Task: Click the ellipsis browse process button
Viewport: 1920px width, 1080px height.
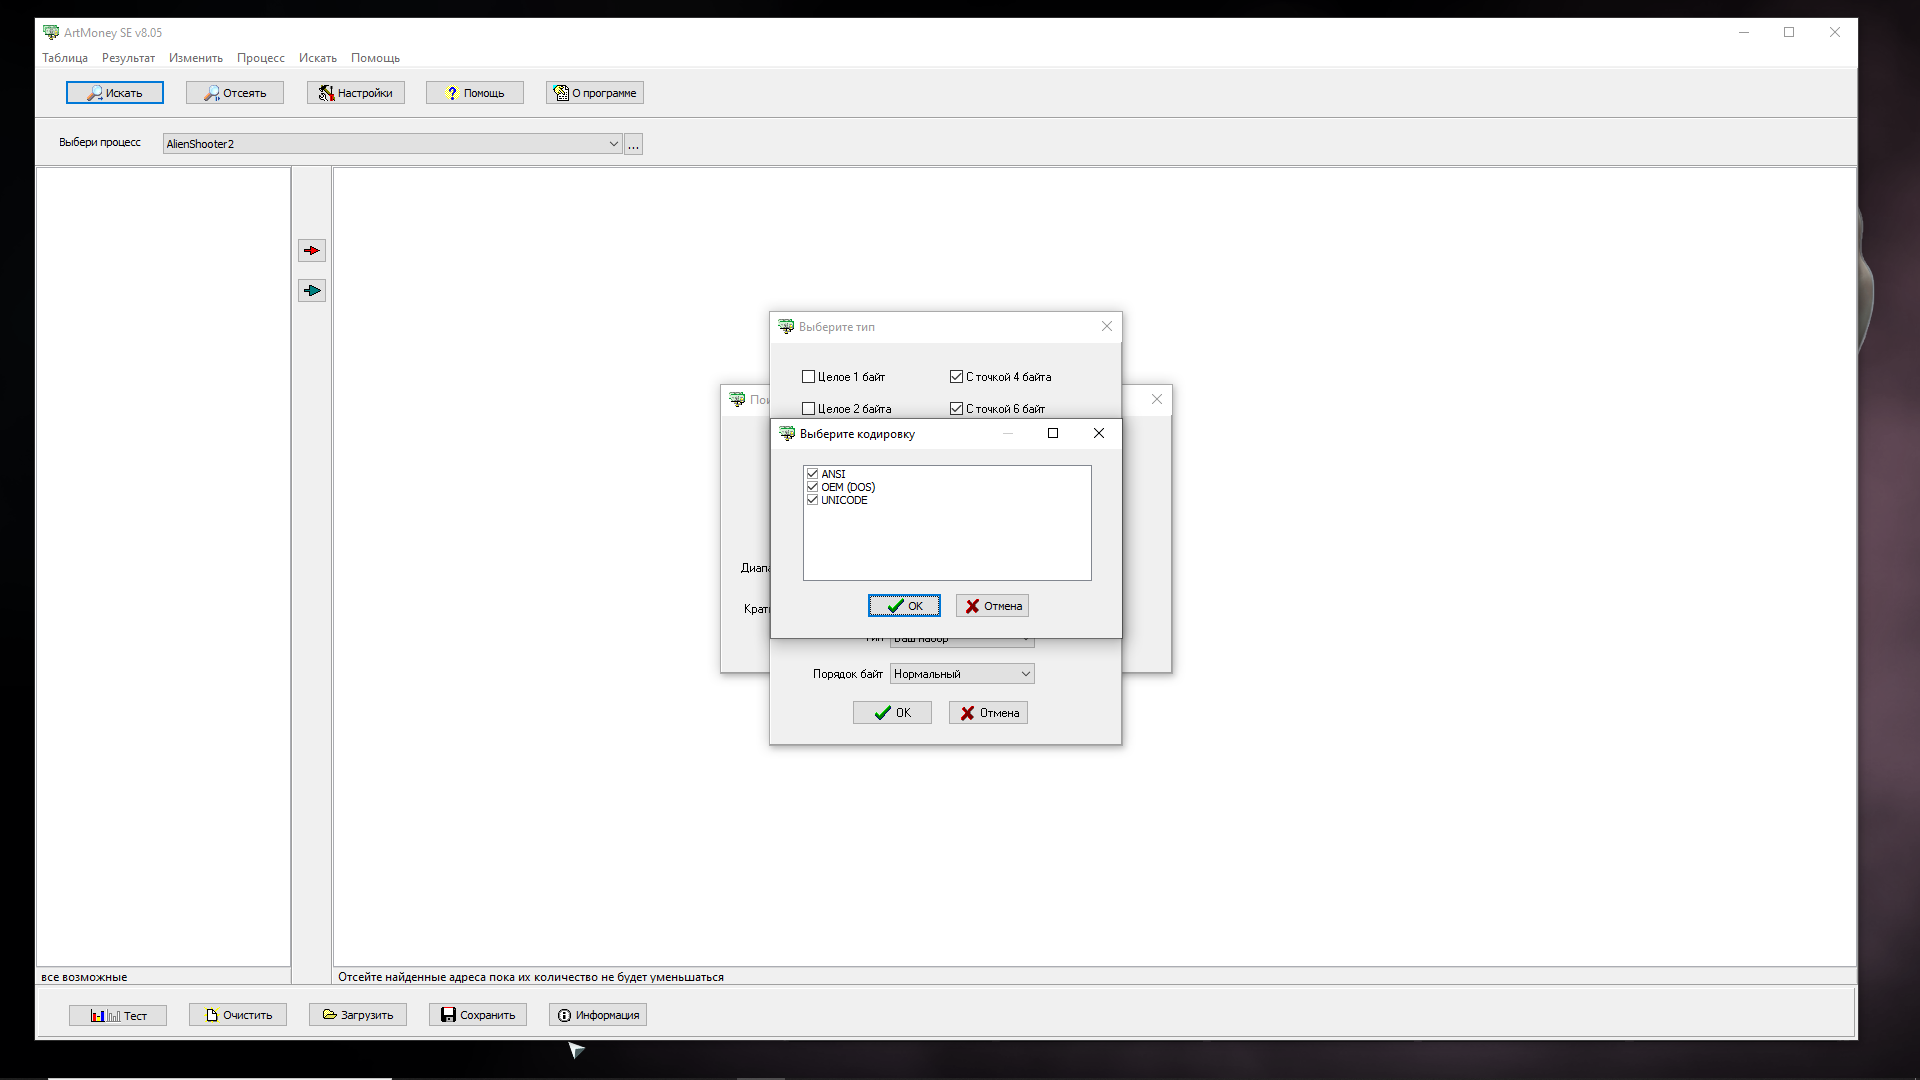Action: point(633,145)
